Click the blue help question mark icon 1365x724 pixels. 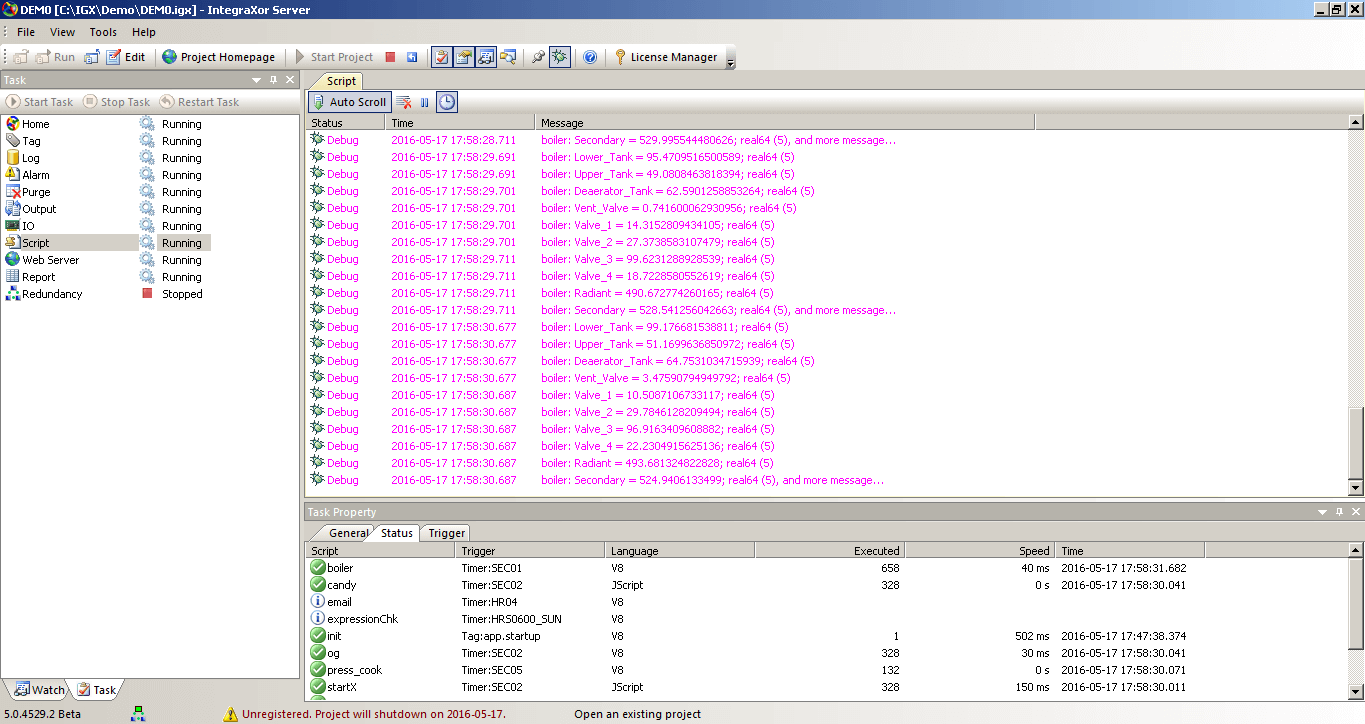[x=590, y=57]
